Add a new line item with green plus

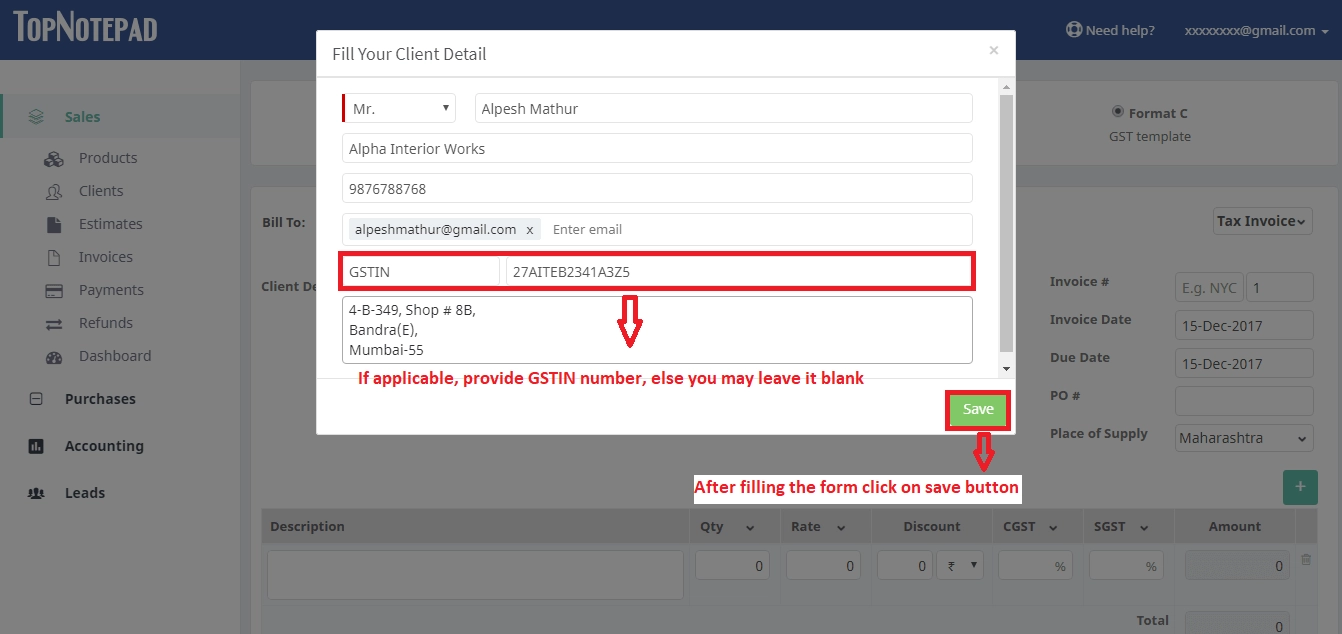pyautogui.click(x=1300, y=487)
